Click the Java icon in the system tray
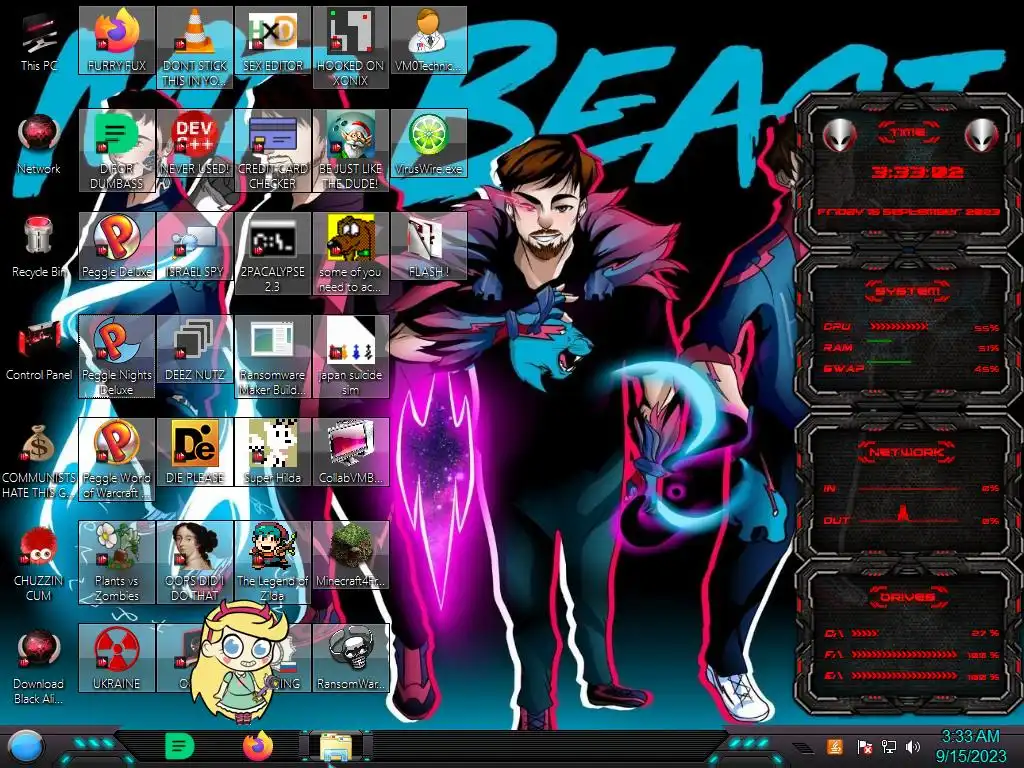1024x768 pixels. (x=835, y=746)
